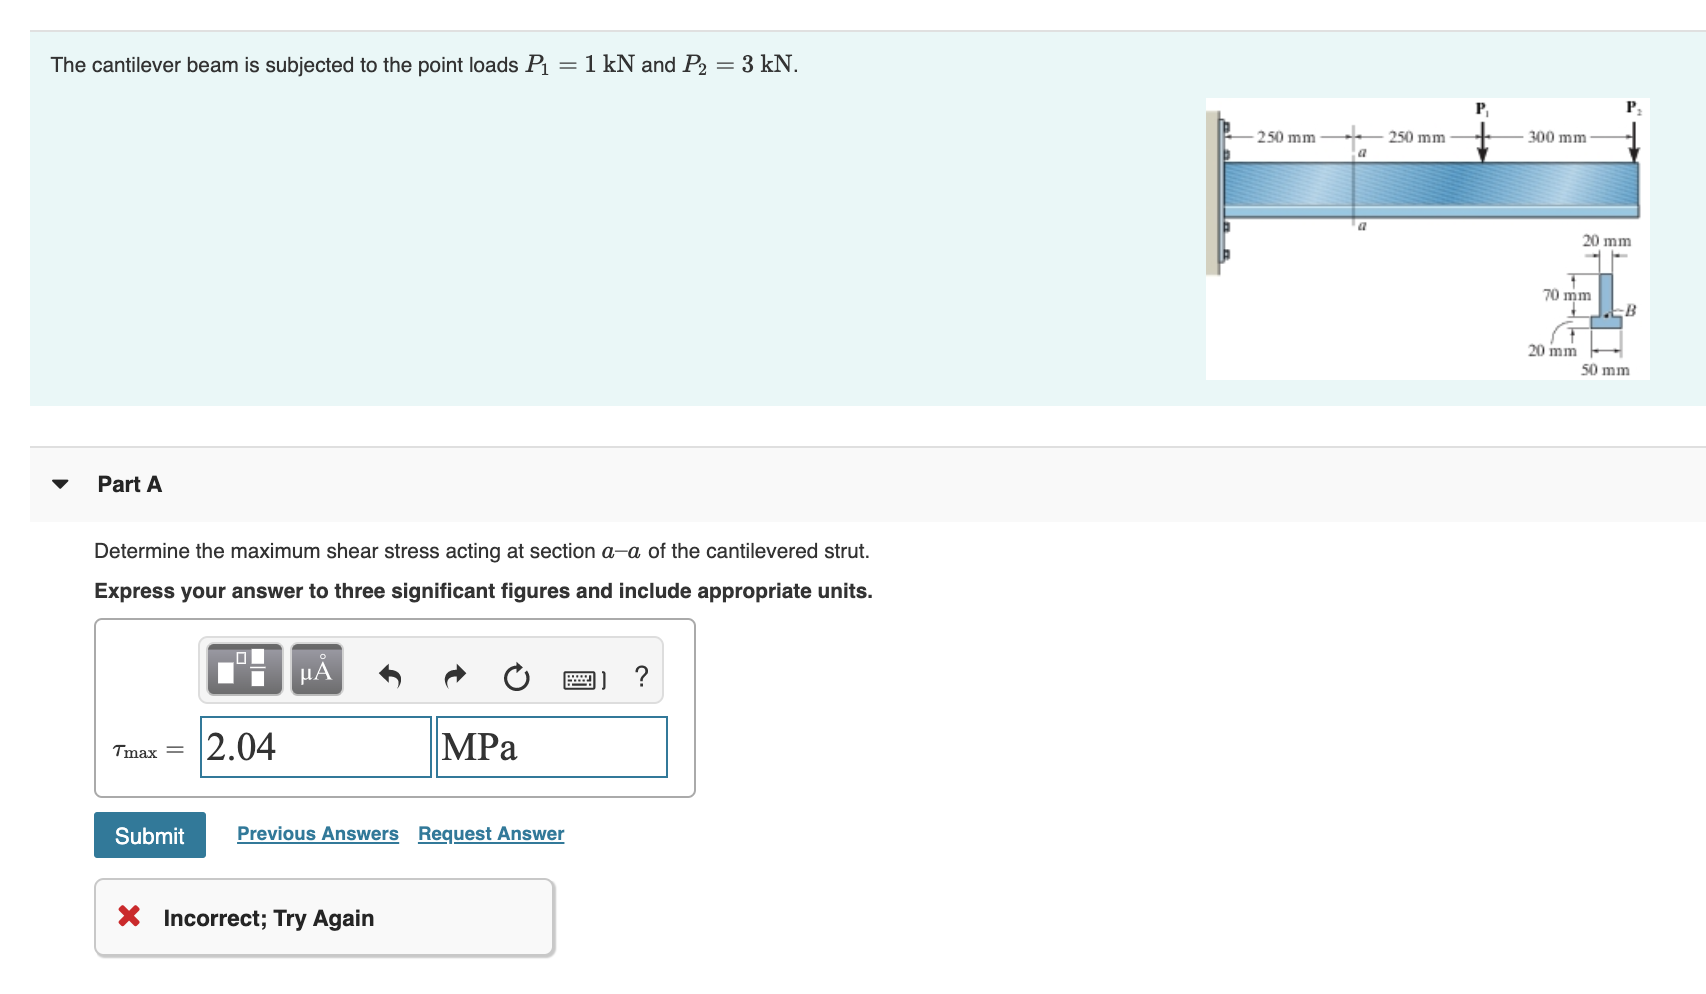Viewport: 1706px width, 994px height.
Task: Open the question mark help
Action: pos(642,676)
